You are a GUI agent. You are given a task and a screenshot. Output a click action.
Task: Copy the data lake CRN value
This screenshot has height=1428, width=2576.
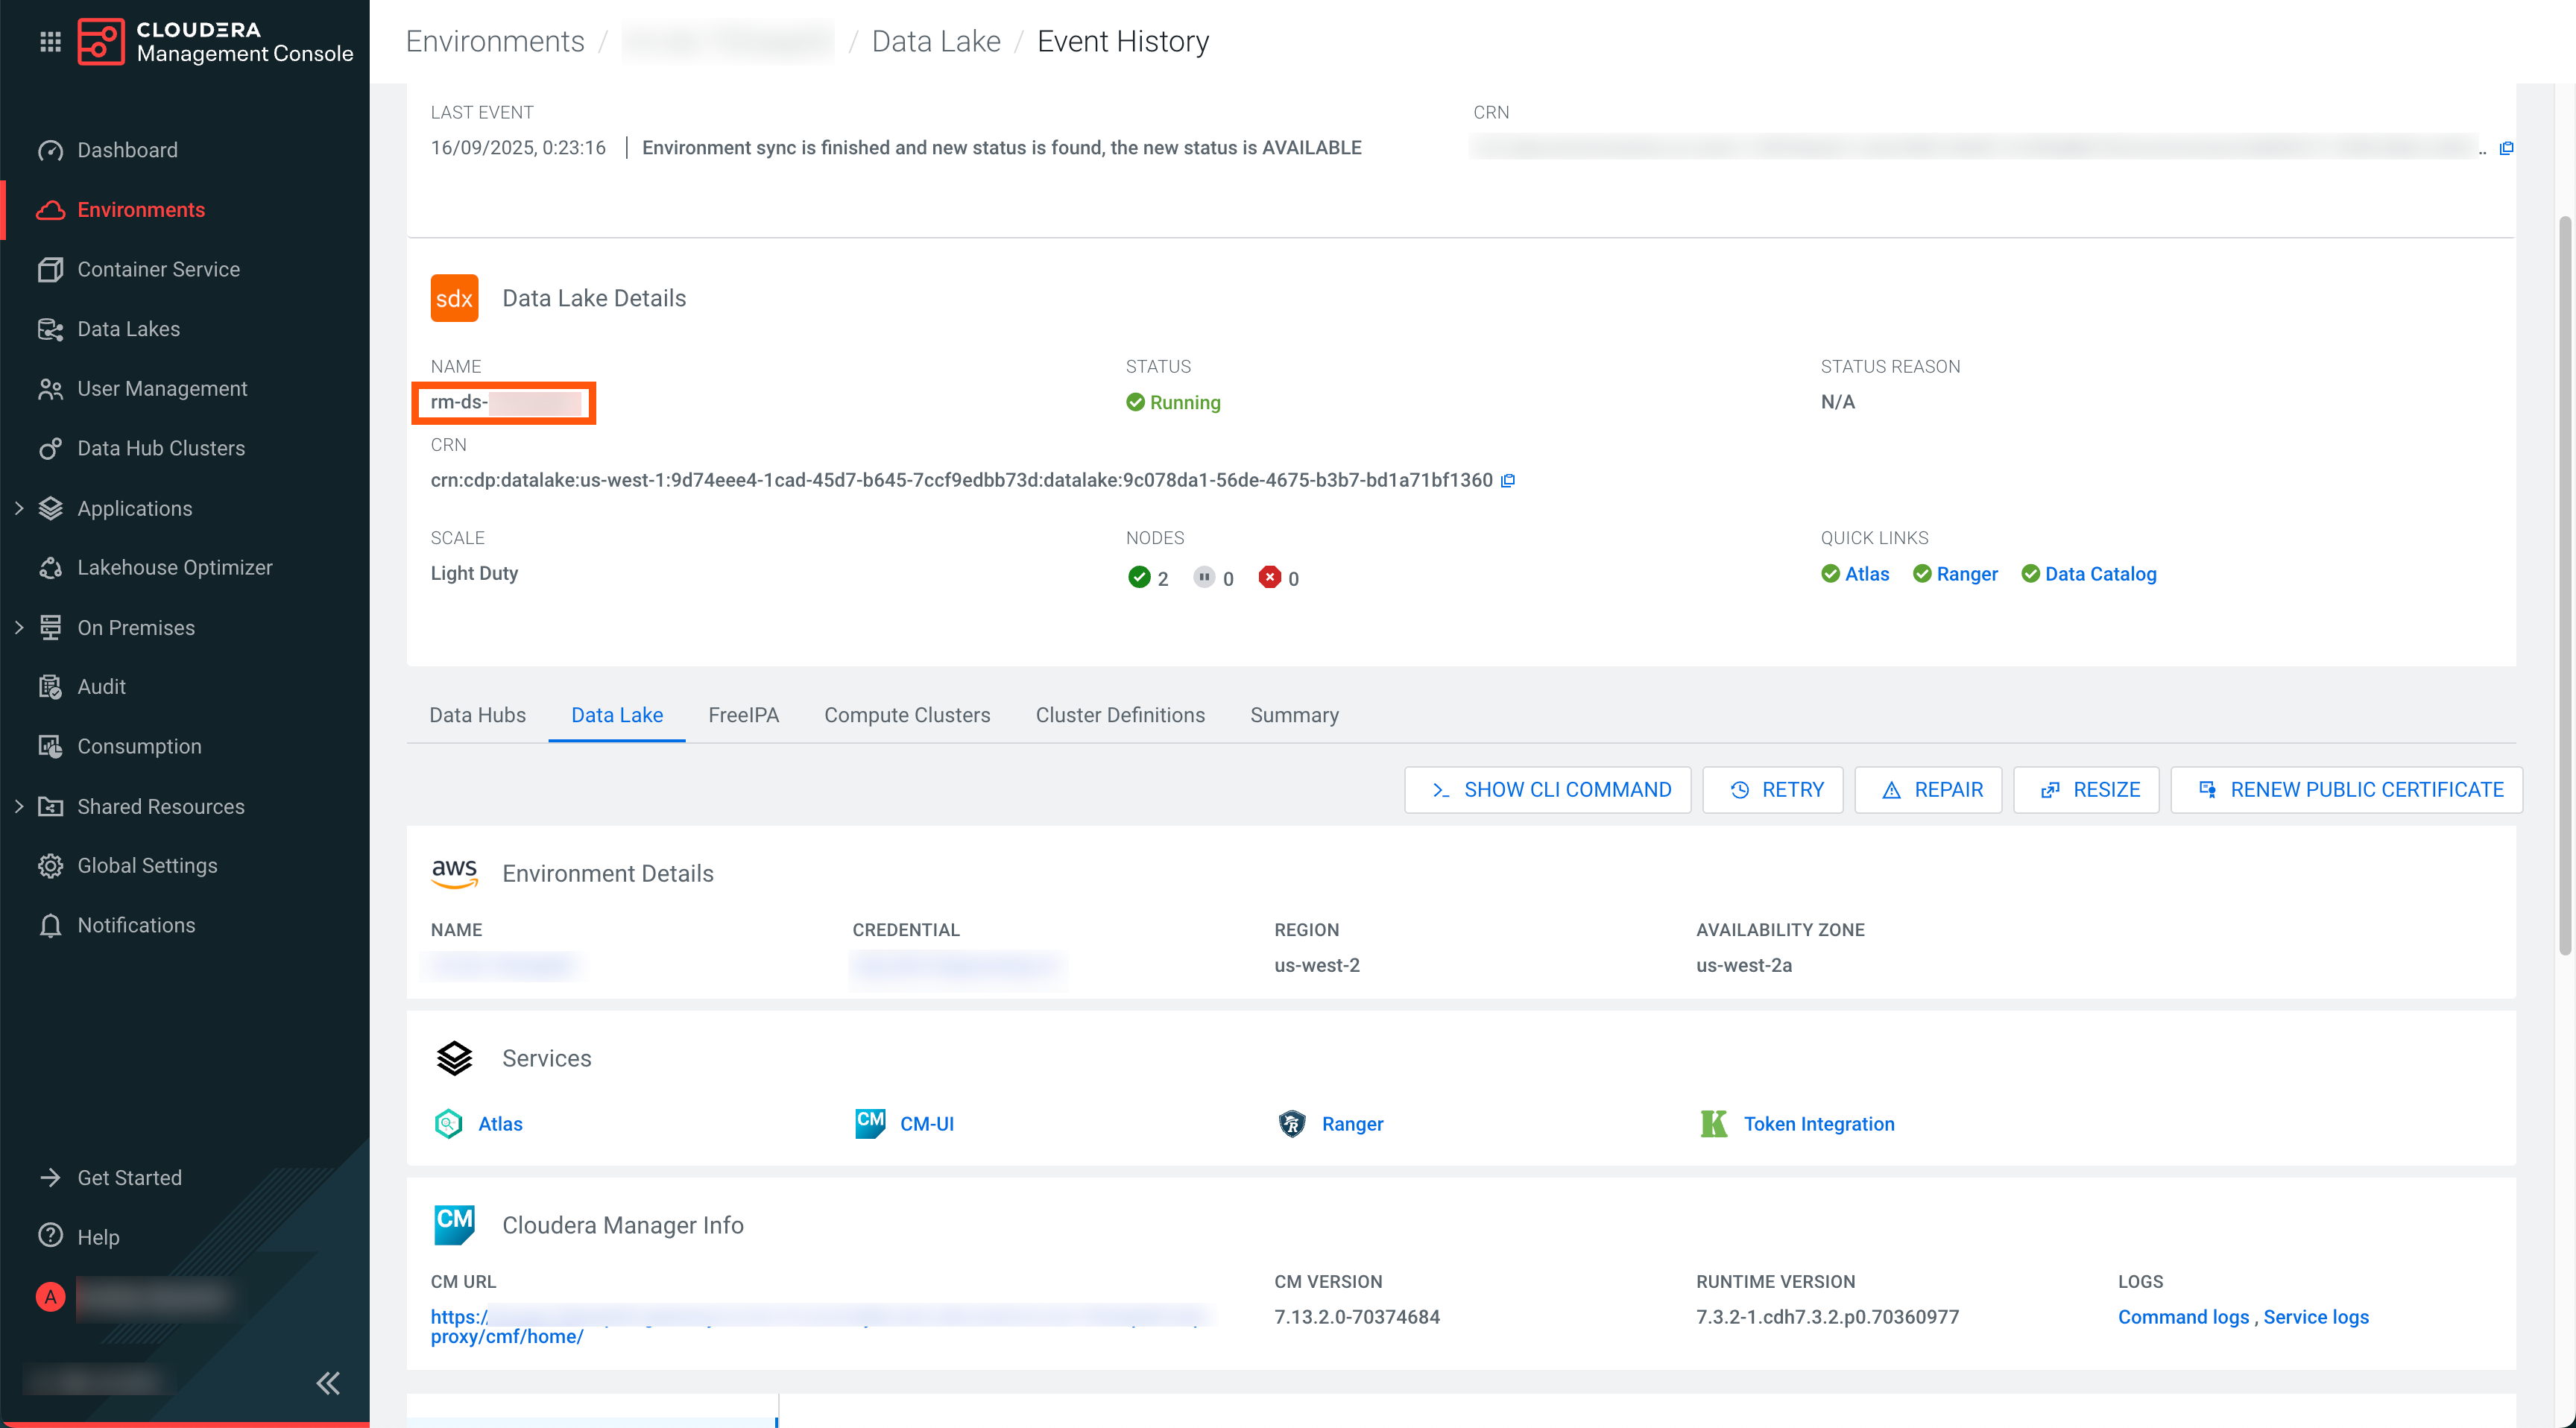pyautogui.click(x=1508, y=481)
